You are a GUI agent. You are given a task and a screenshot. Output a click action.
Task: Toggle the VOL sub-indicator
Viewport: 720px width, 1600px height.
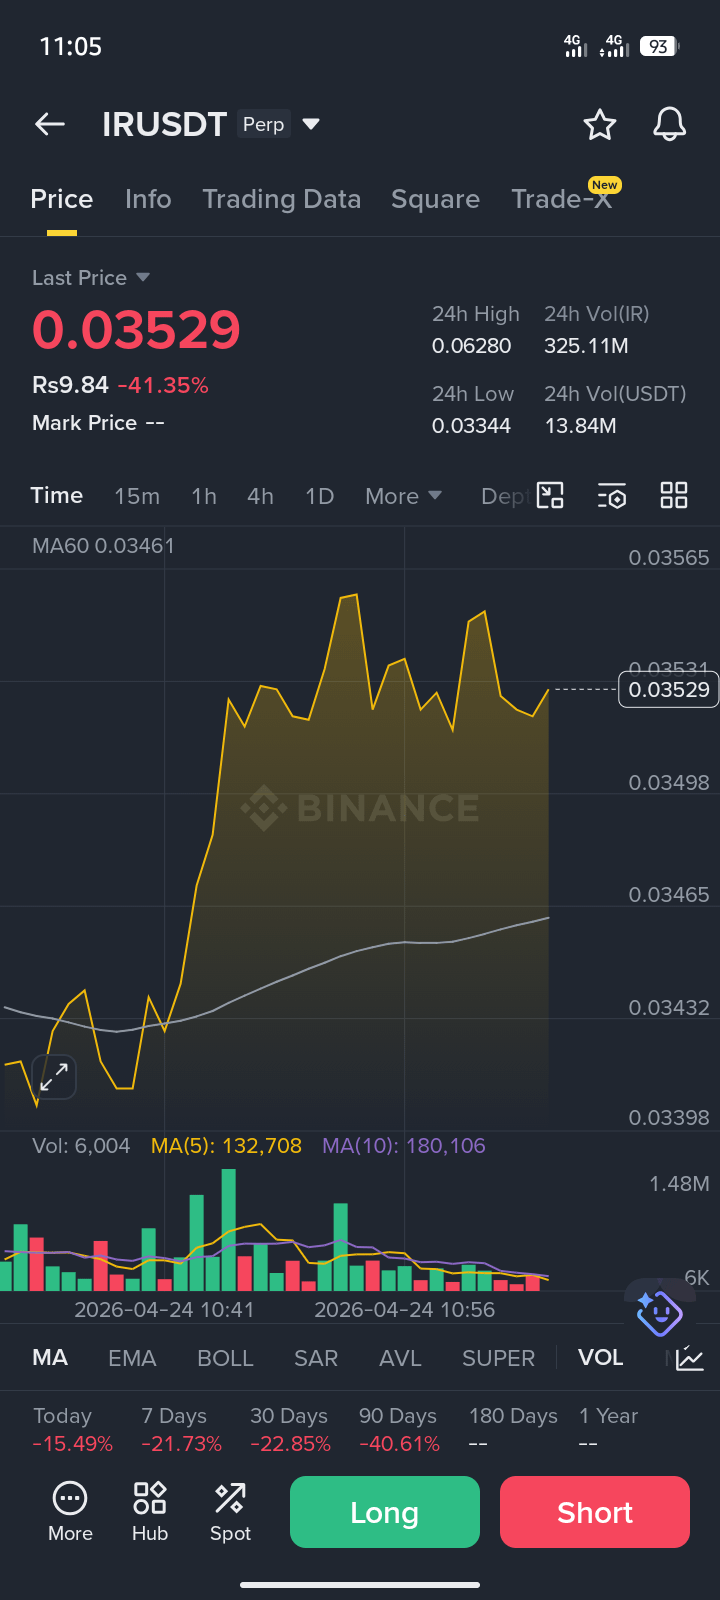pyautogui.click(x=600, y=1357)
